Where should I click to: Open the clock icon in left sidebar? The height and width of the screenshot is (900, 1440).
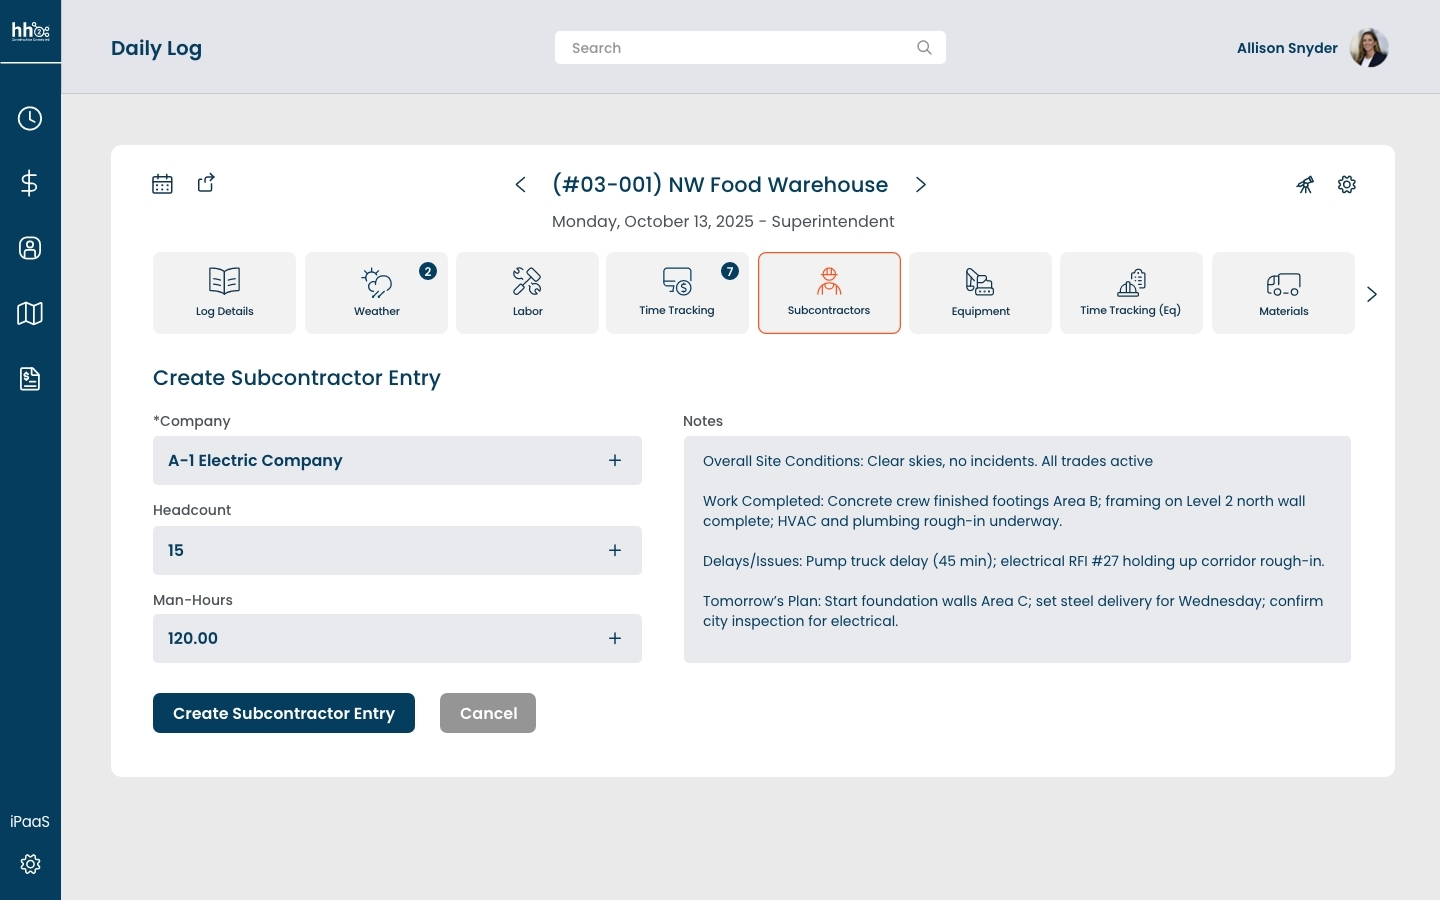pos(30,119)
